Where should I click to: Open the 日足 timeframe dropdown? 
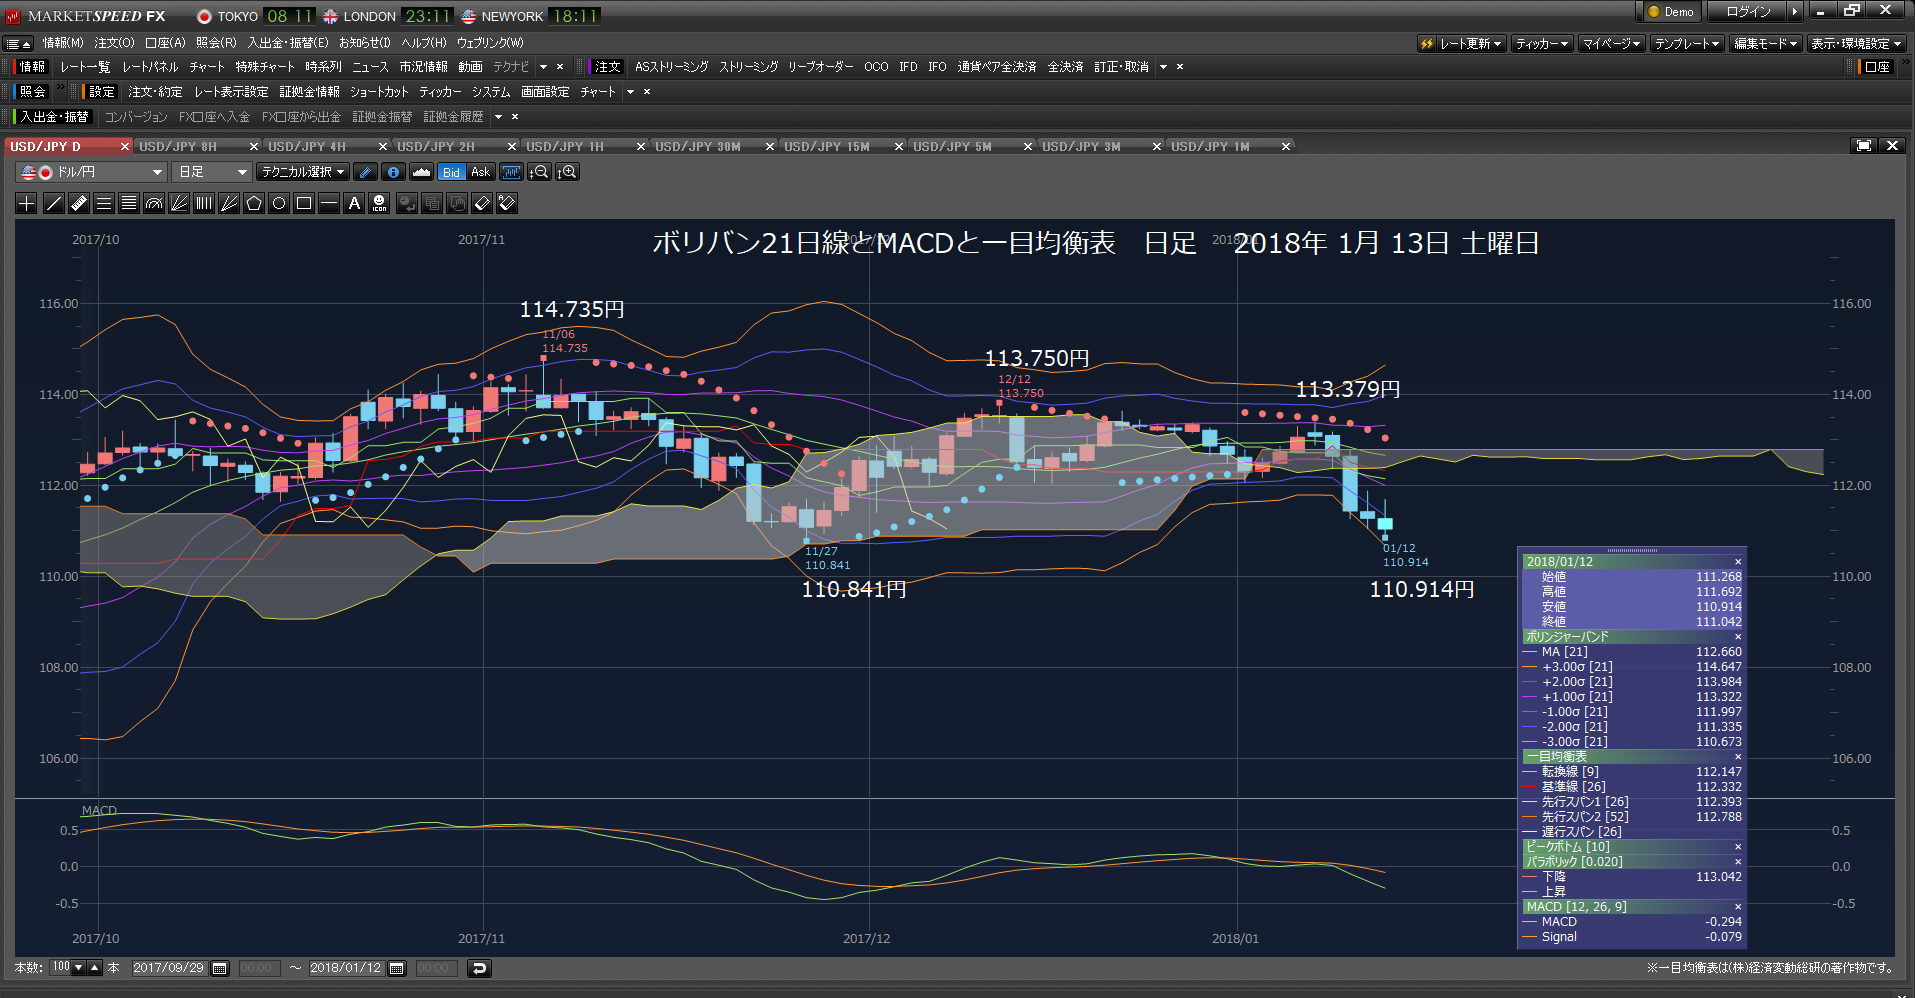(x=211, y=172)
